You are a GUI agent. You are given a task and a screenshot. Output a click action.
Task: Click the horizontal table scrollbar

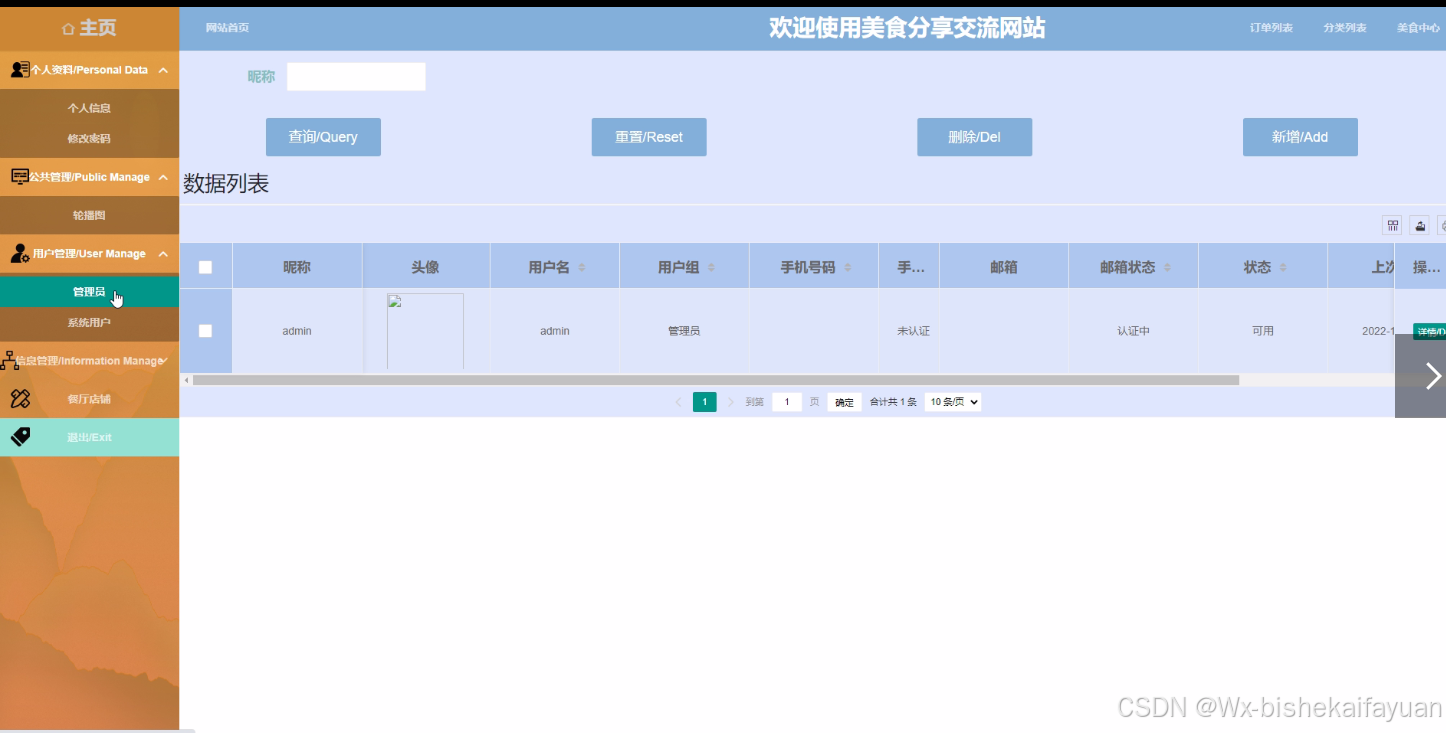coord(716,380)
